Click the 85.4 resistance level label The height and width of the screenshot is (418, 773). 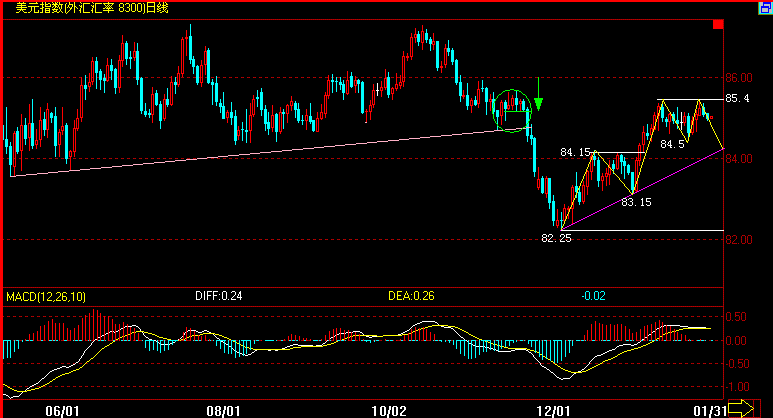tap(737, 99)
